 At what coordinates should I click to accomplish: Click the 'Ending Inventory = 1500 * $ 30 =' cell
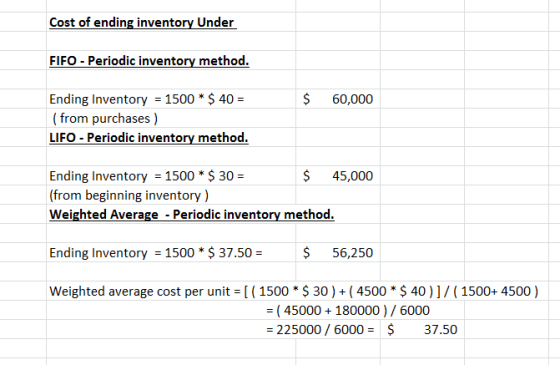(x=146, y=176)
